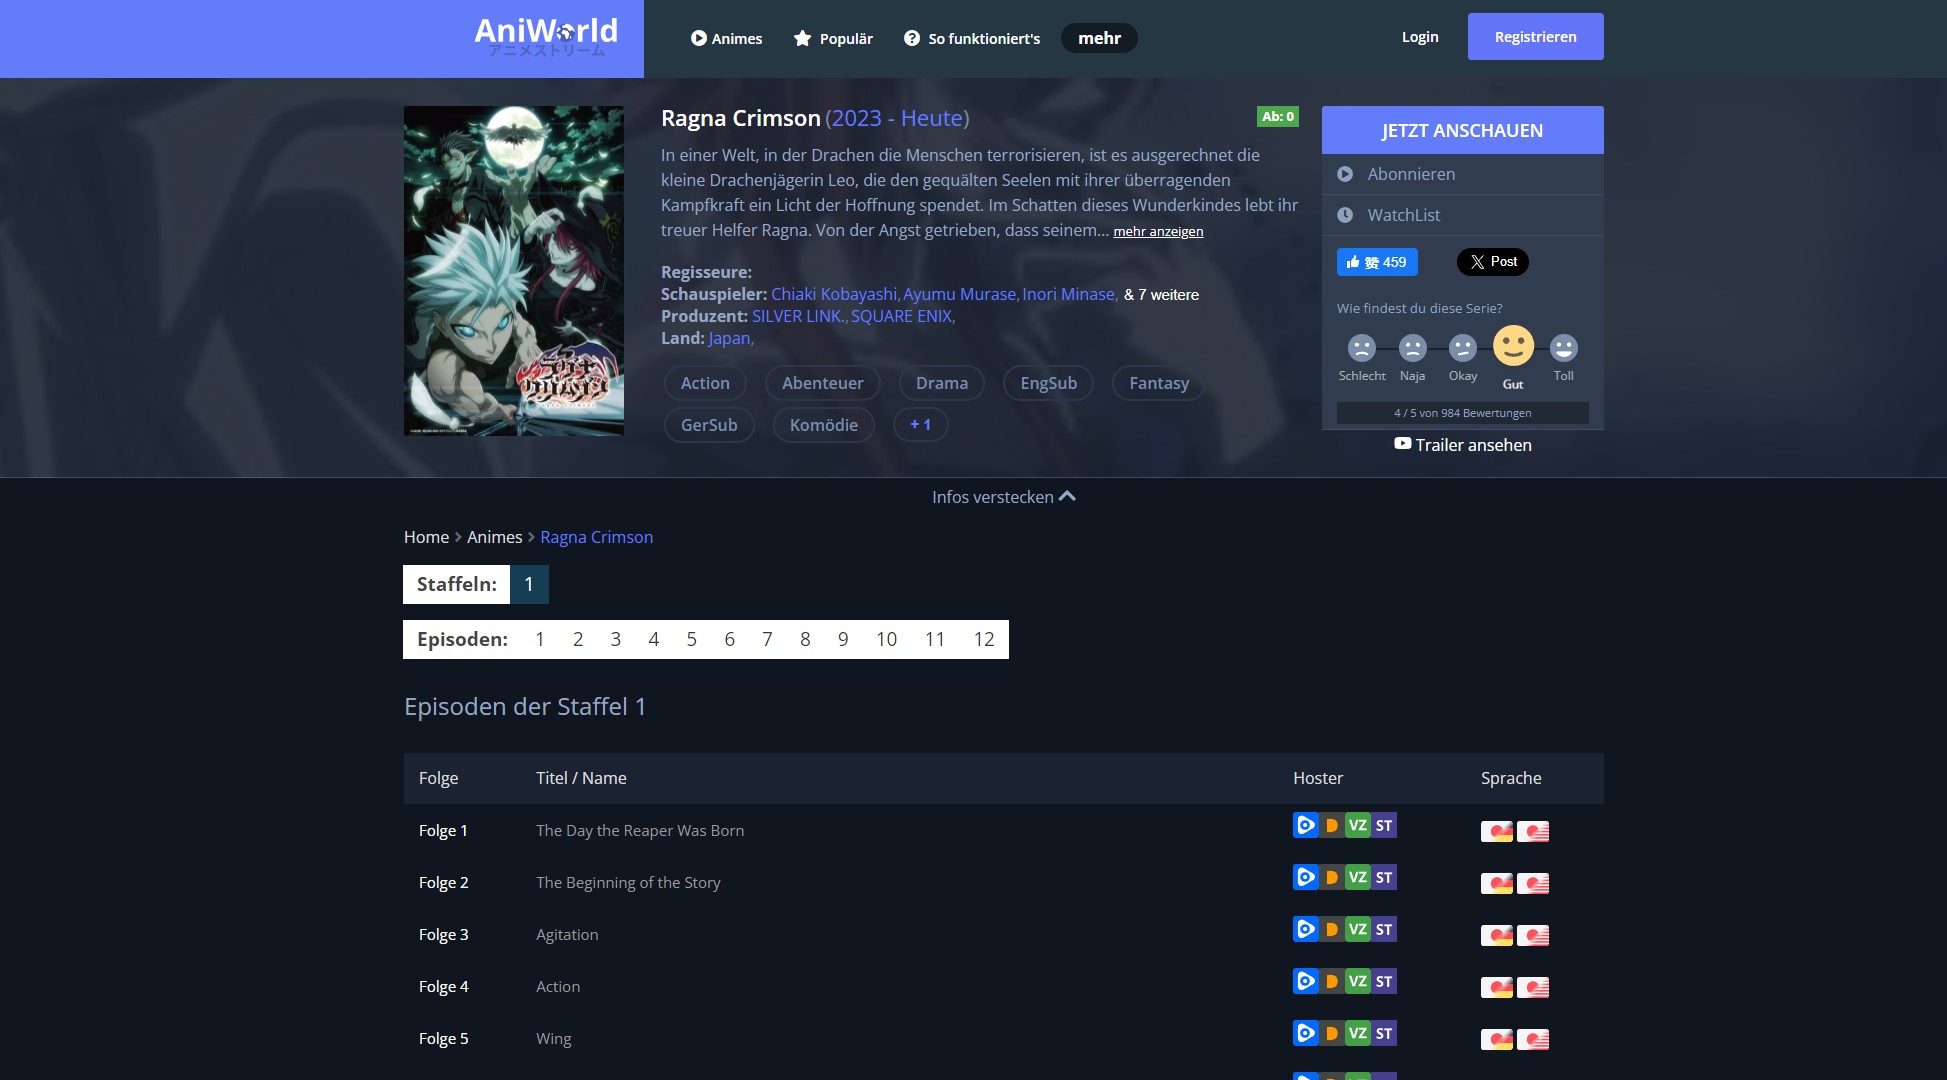Image resolution: width=1947 pixels, height=1080 pixels.
Task: Choose the English subtitle flag for Folge 1
Action: (1532, 831)
